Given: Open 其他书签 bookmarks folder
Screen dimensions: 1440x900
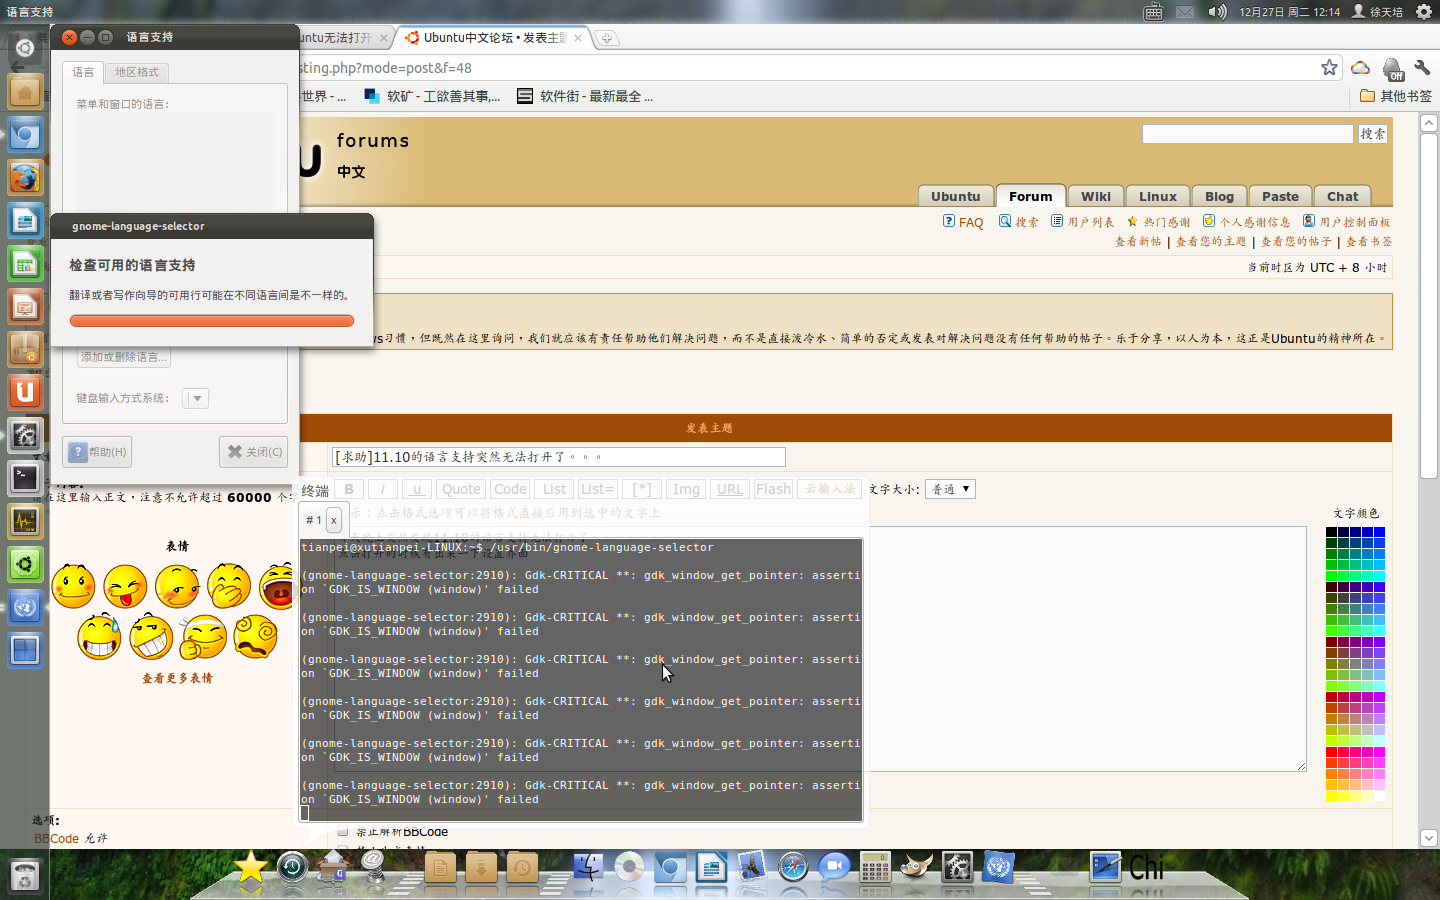Looking at the screenshot, I should 1396,96.
